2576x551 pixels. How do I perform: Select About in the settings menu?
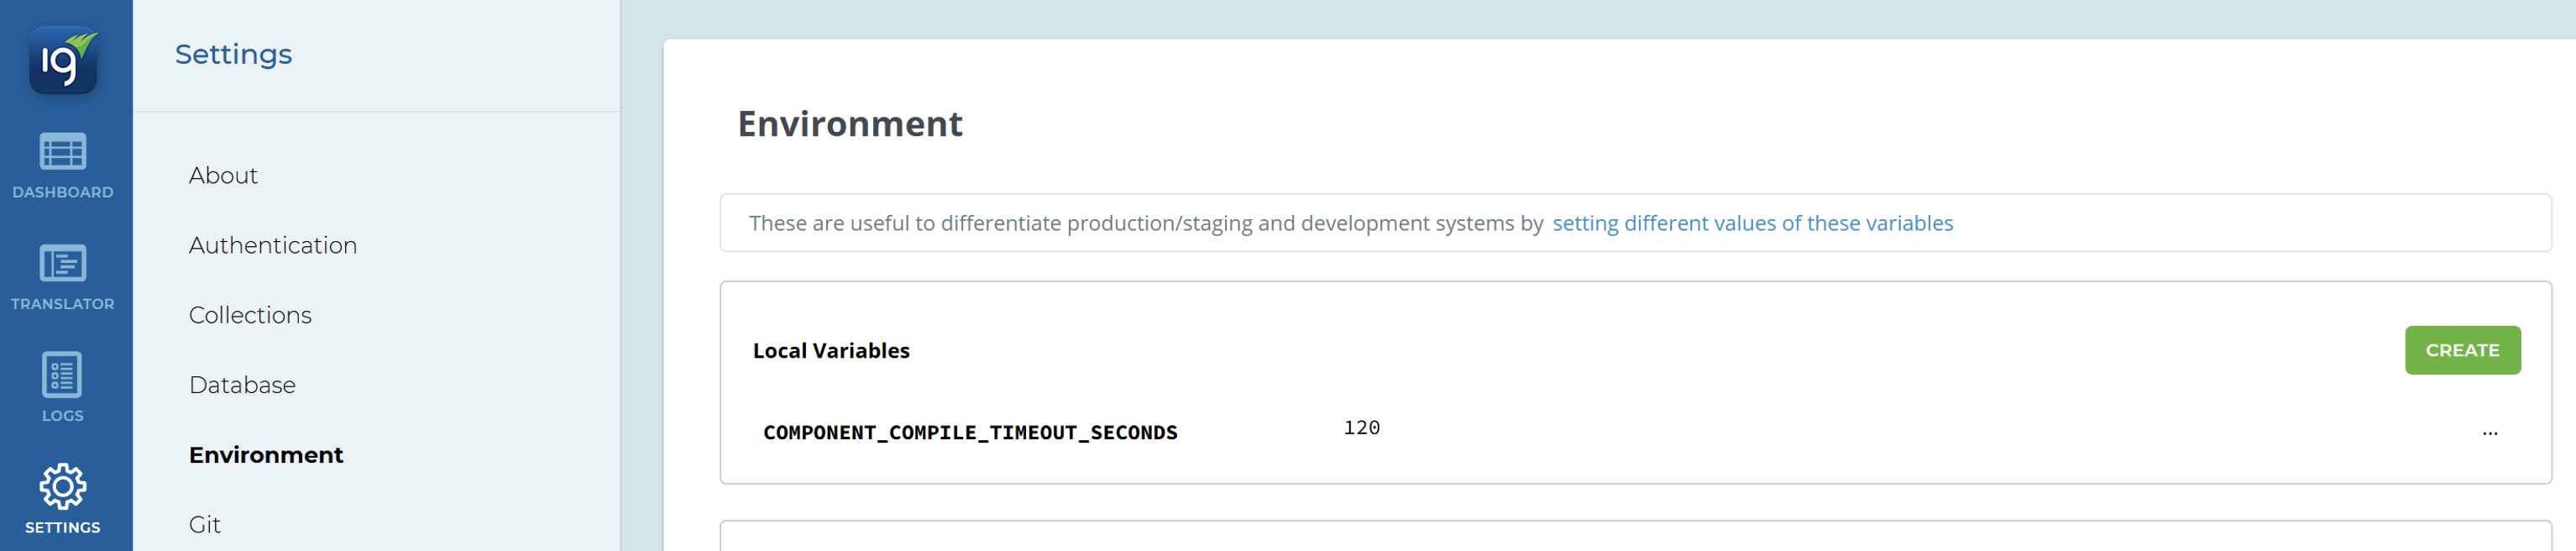[223, 176]
